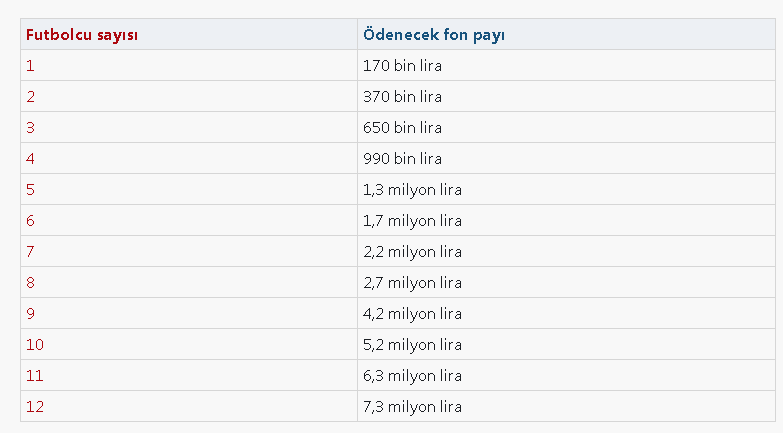Select the player count cell '5'

tap(31, 190)
